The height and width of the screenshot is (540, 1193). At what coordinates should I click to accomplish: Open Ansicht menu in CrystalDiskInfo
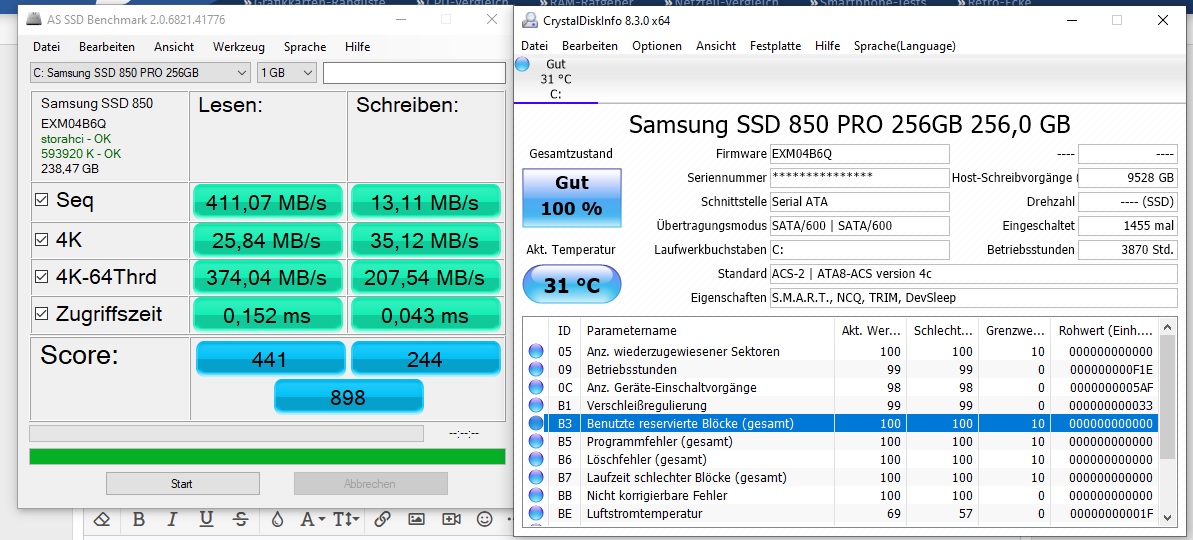tap(716, 46)
